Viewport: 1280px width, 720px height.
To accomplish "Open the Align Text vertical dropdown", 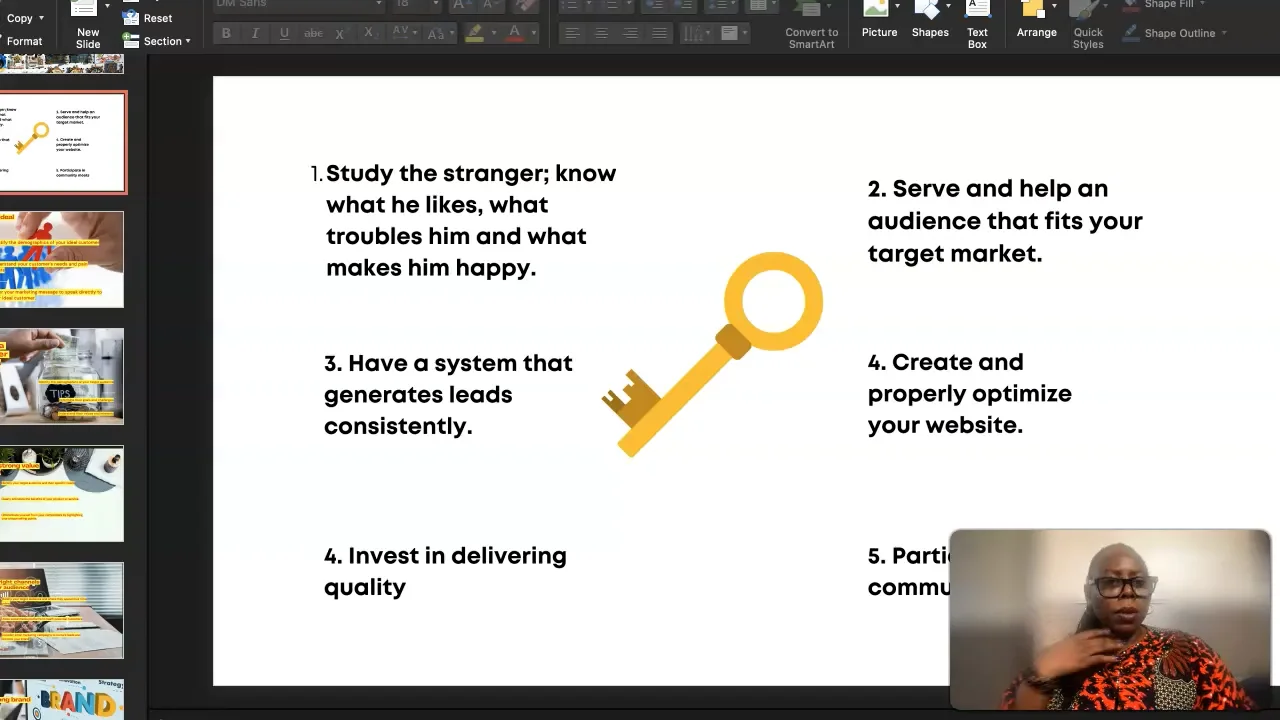I will pyautogui.click(x=733, y=33).
